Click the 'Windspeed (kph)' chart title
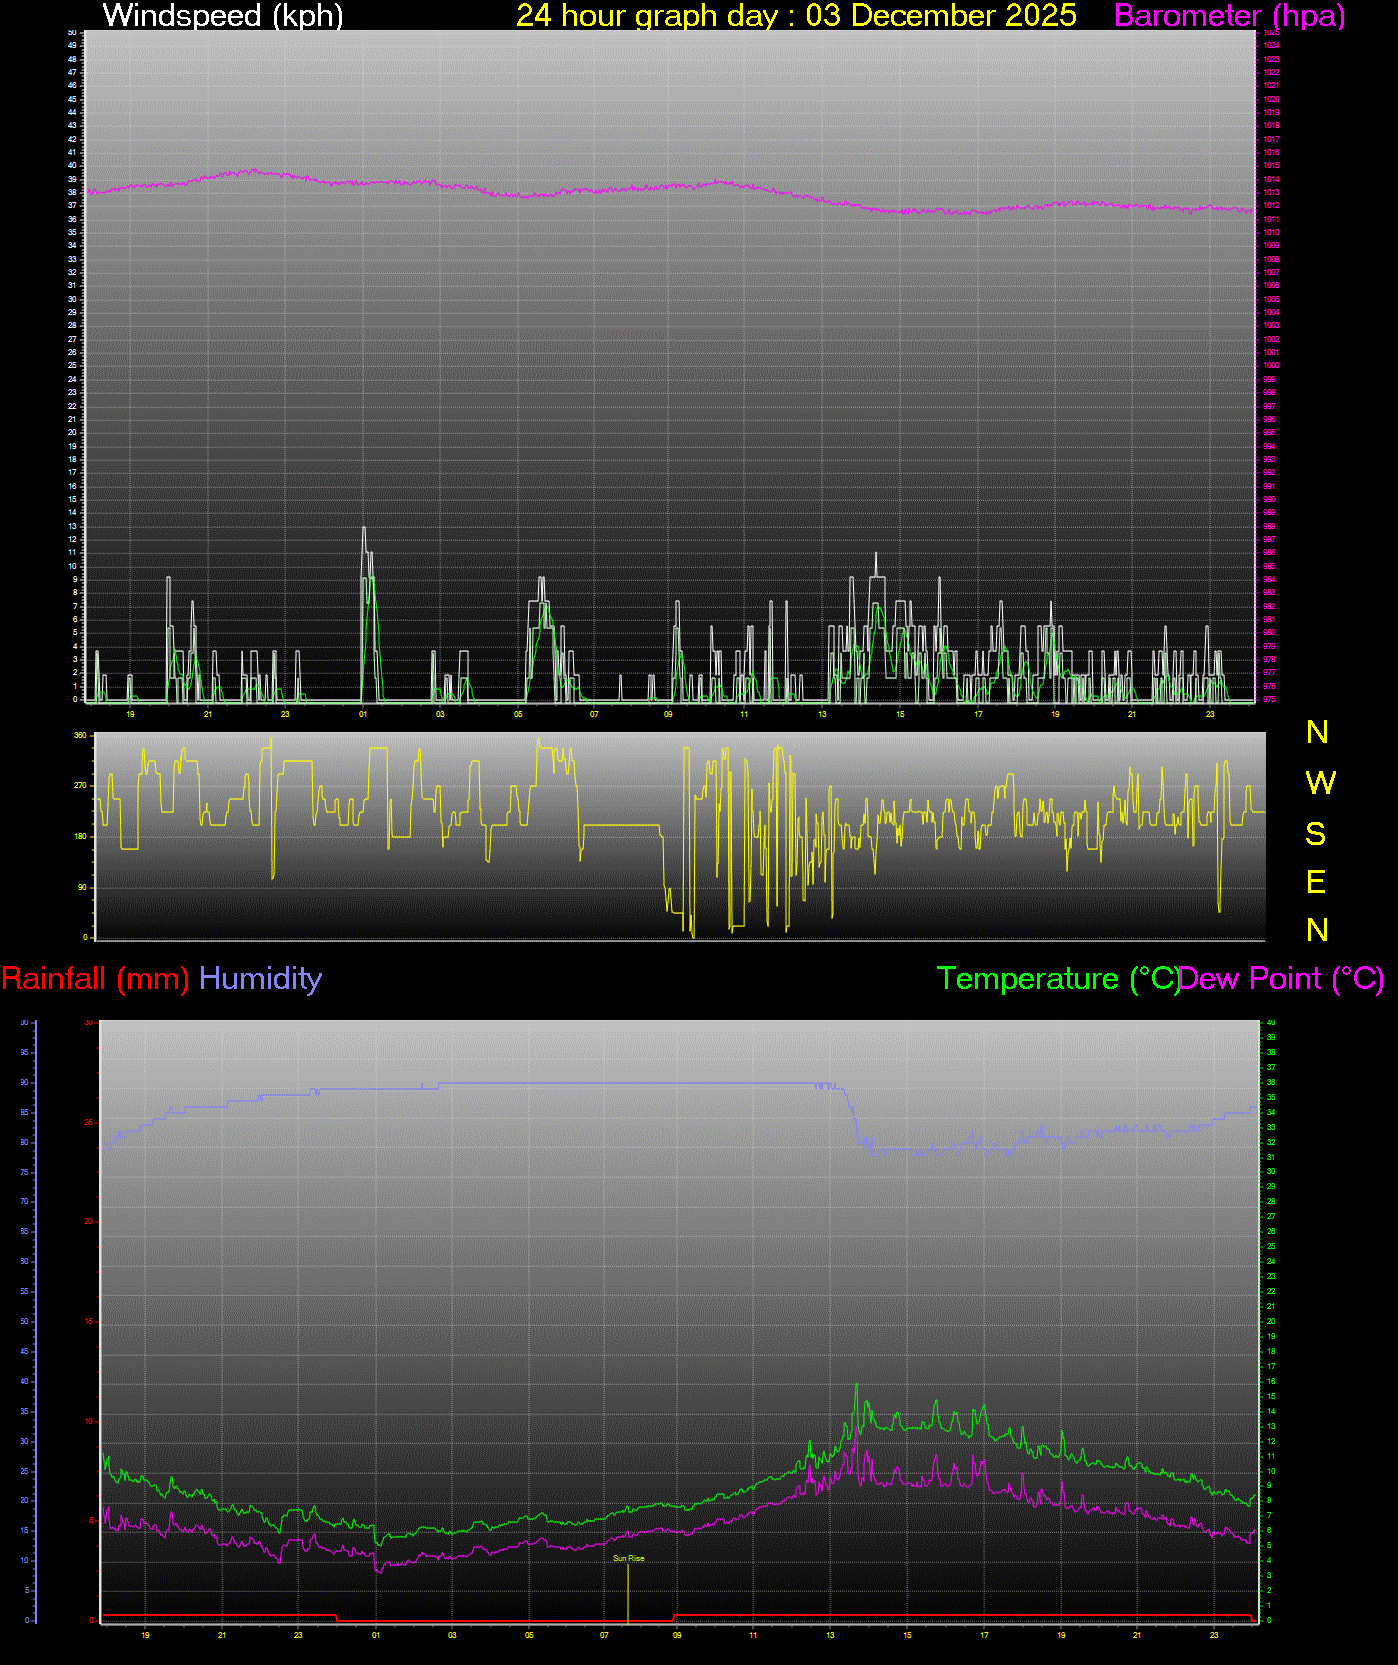This screenshot has width=1398, height=1665. pyautogui.click(x=223, y=15)
